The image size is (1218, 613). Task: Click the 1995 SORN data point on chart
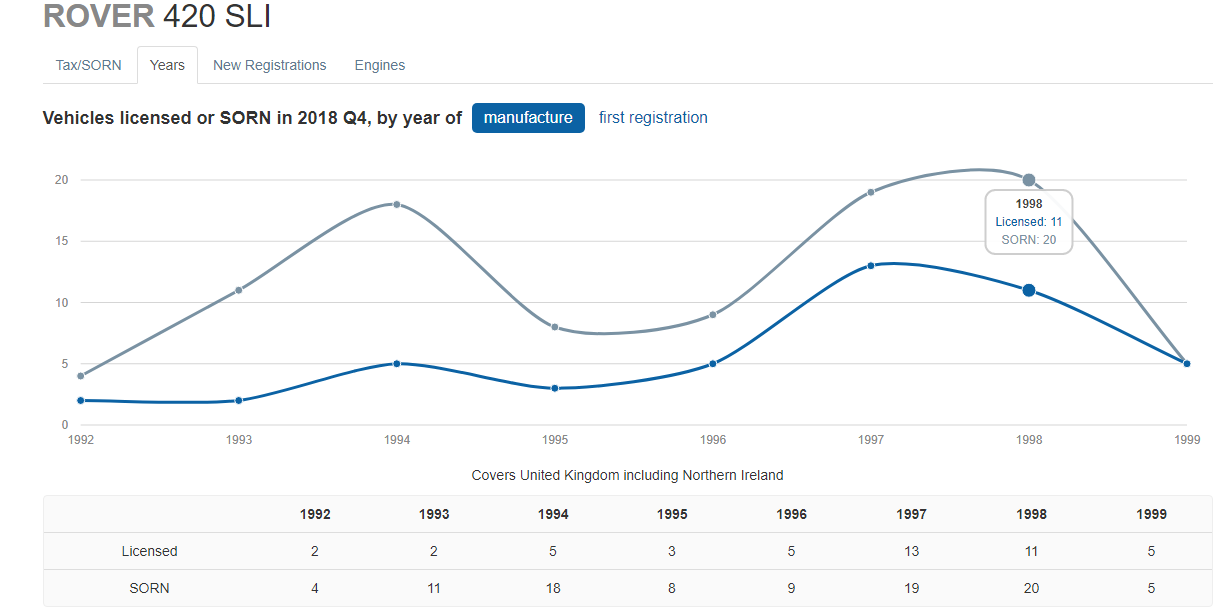[555, 327]
